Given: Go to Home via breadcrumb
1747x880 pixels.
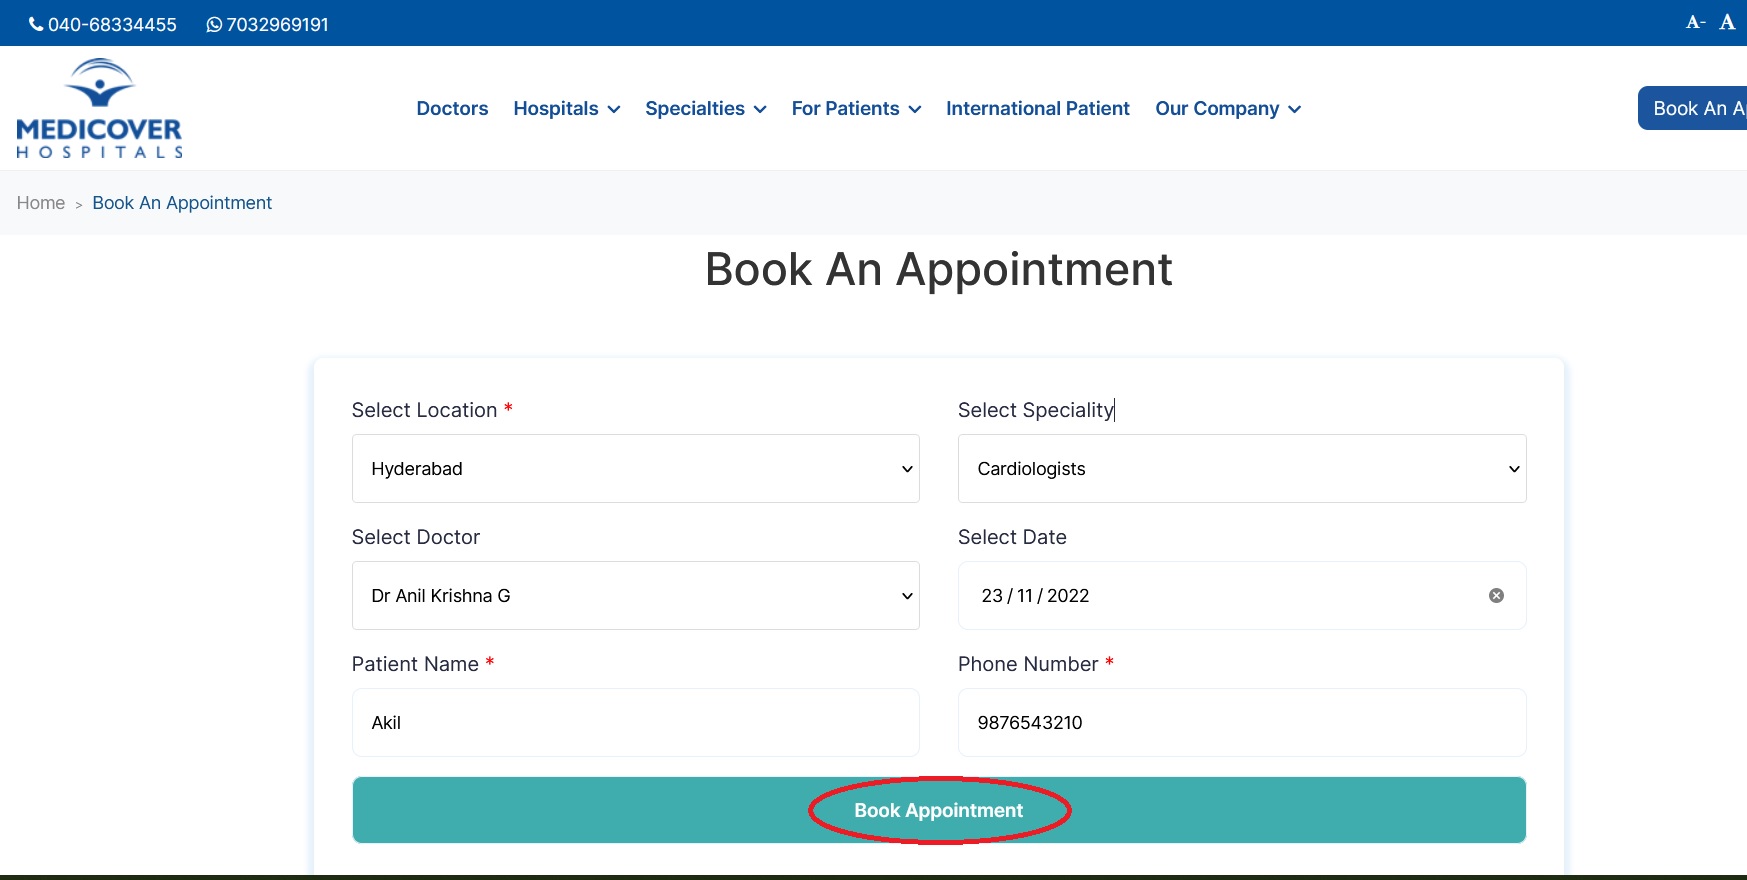Looking at the screenshot, I should pyautogui.click(x=41, y=203).
